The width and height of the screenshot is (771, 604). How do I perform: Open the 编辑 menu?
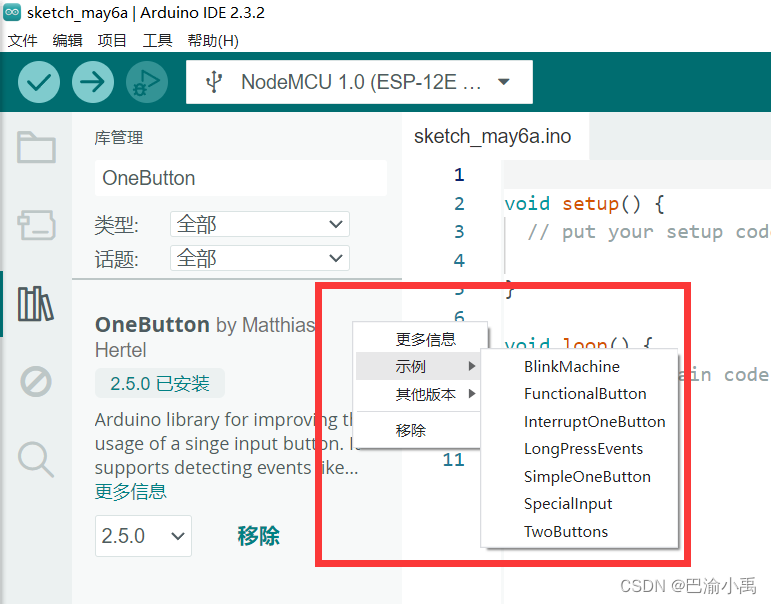point(67,40)
